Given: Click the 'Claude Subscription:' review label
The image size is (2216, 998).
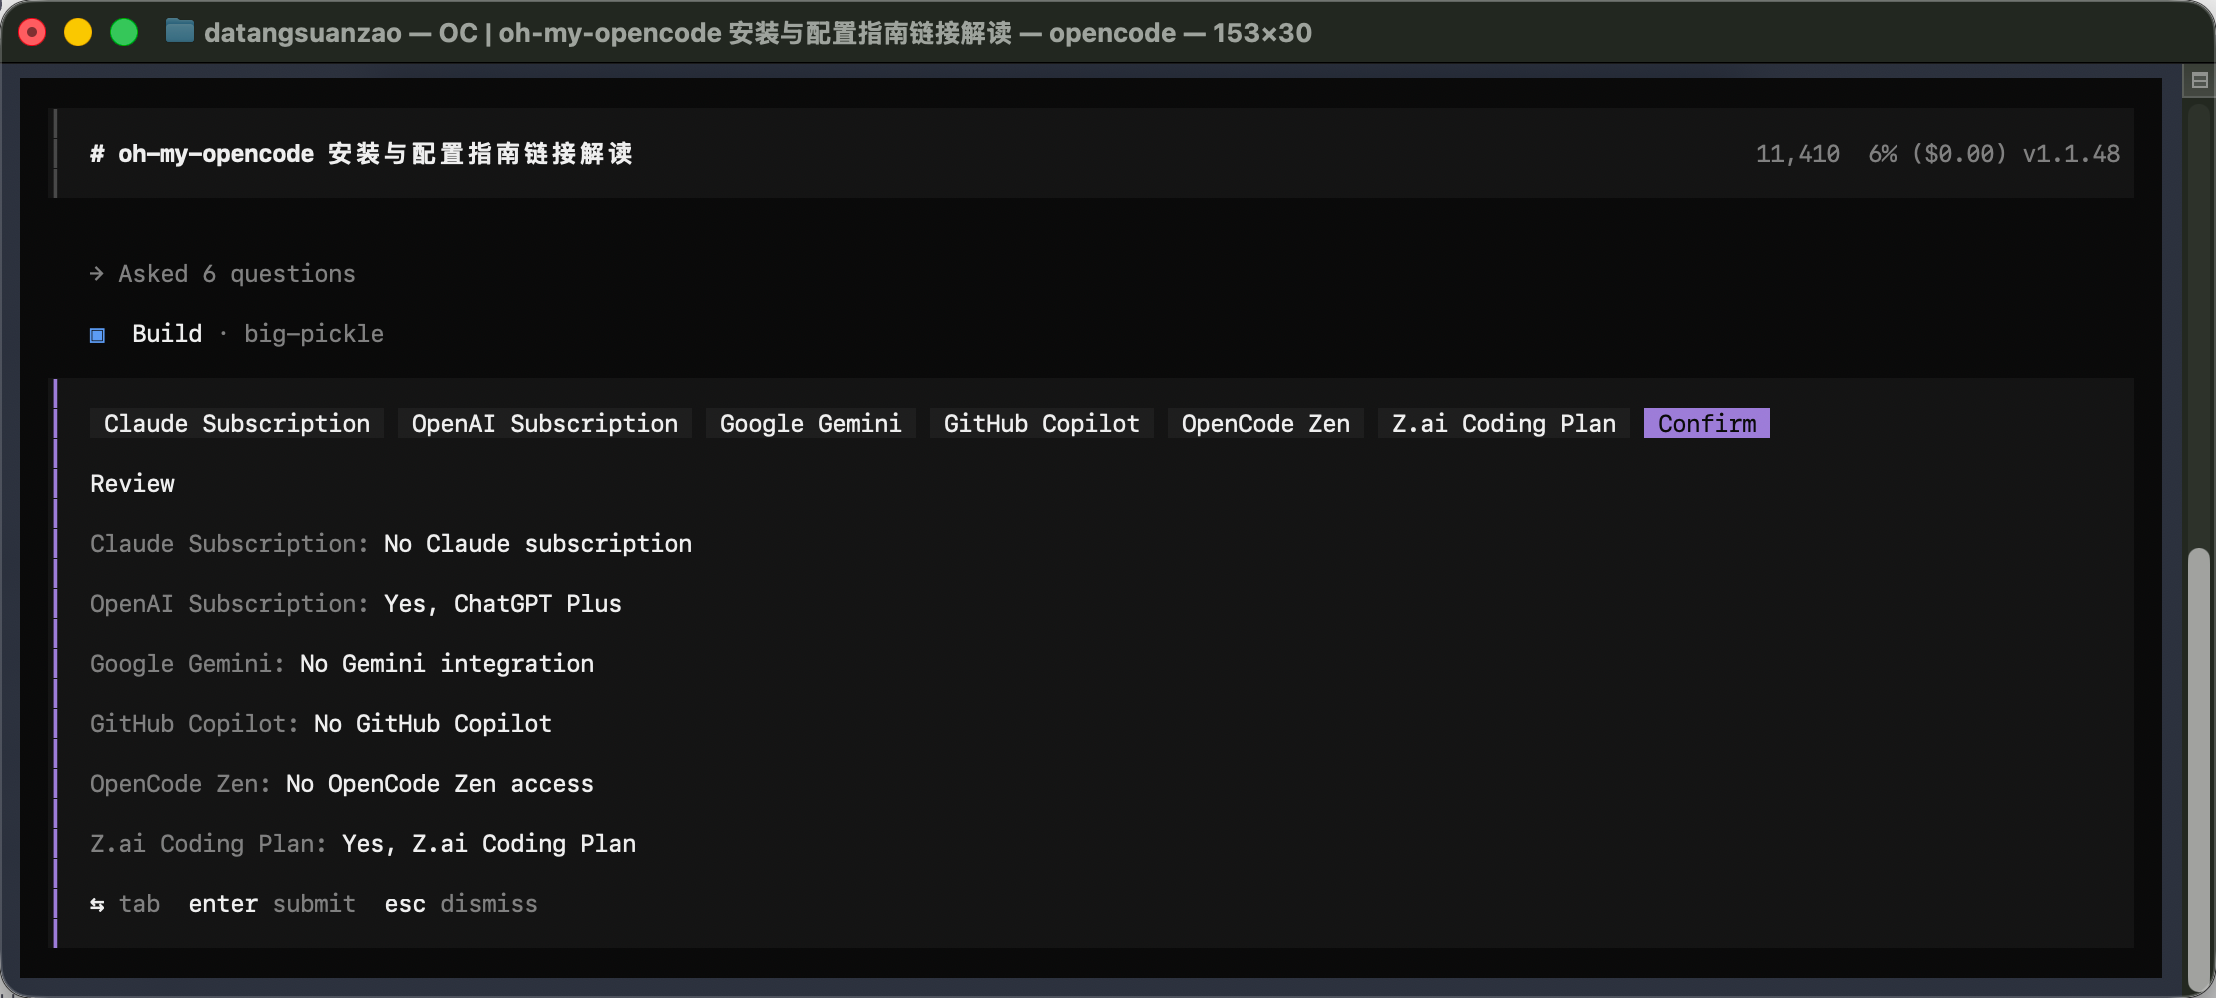Looking at the screenshot, I should 230,543.
